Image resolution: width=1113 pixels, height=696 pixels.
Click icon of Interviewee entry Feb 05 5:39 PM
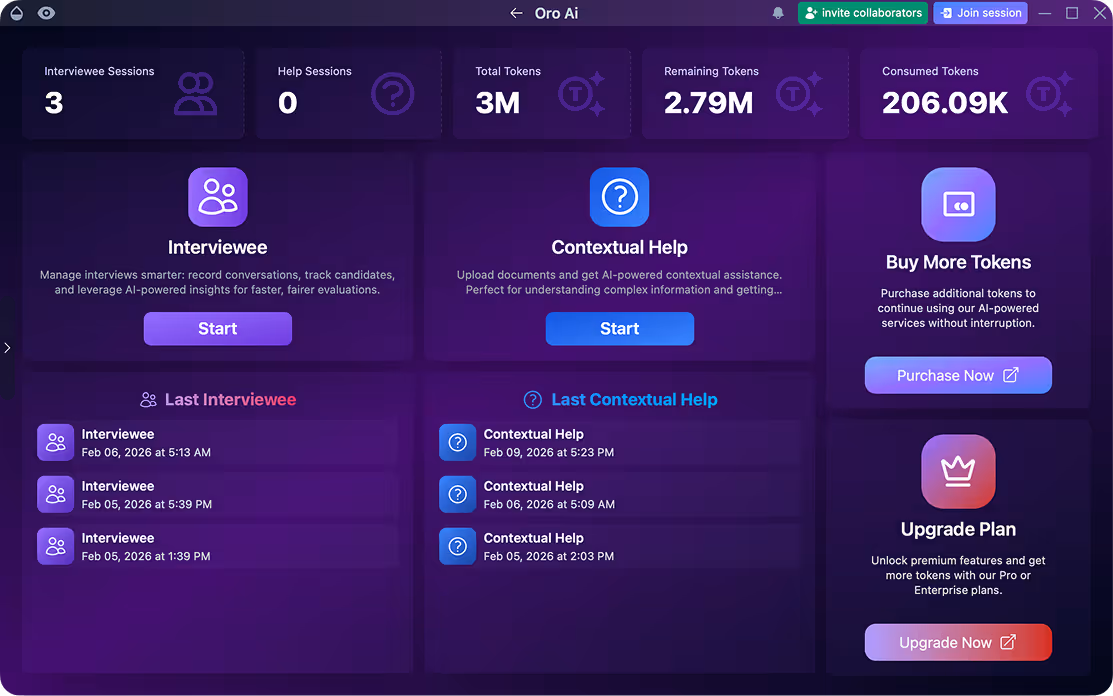[x=55, y=495]
